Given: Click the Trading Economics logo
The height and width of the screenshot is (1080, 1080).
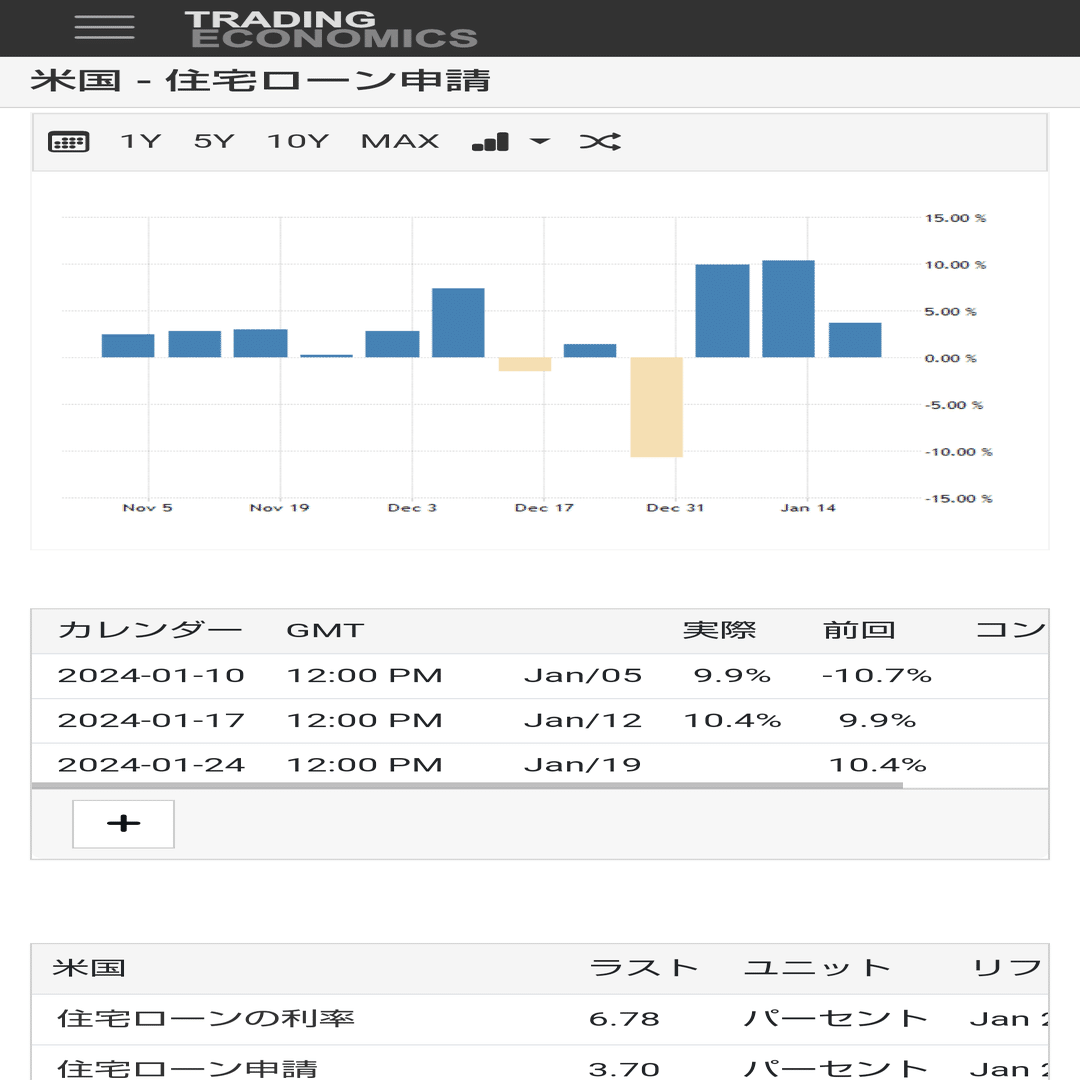Looking at the screenshot, I should coord(331,29).
